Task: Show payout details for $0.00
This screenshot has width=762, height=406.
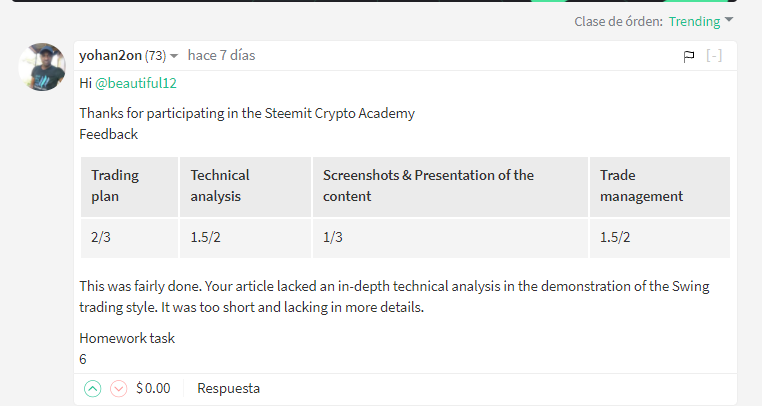Action: (x=153, y=388)
